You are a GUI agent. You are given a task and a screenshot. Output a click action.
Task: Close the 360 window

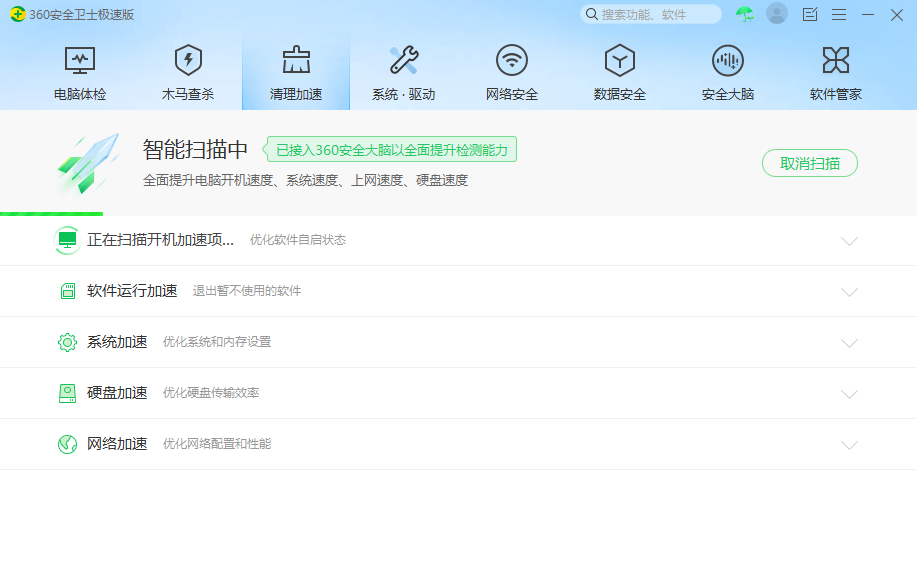point(897,15)
